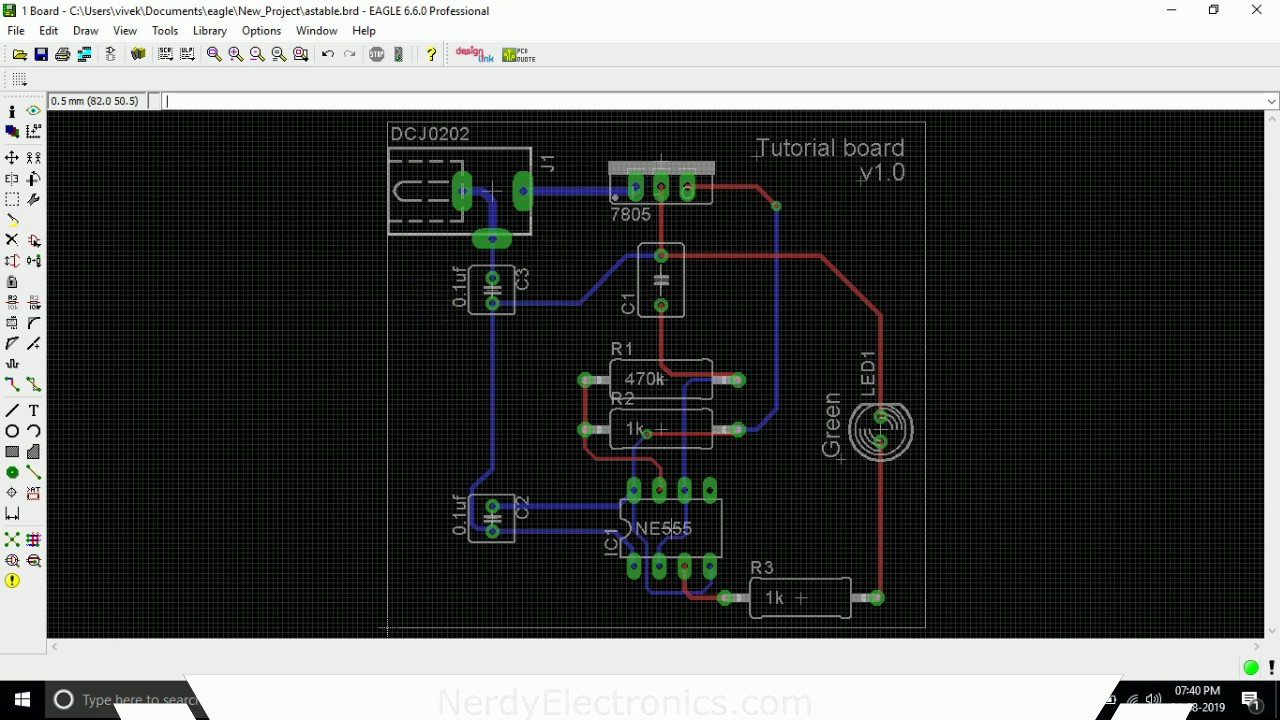Image resolution: width=1280 pixels, height=720 pixels.
Task: Select the Circle tool
Action: (12, 431)
